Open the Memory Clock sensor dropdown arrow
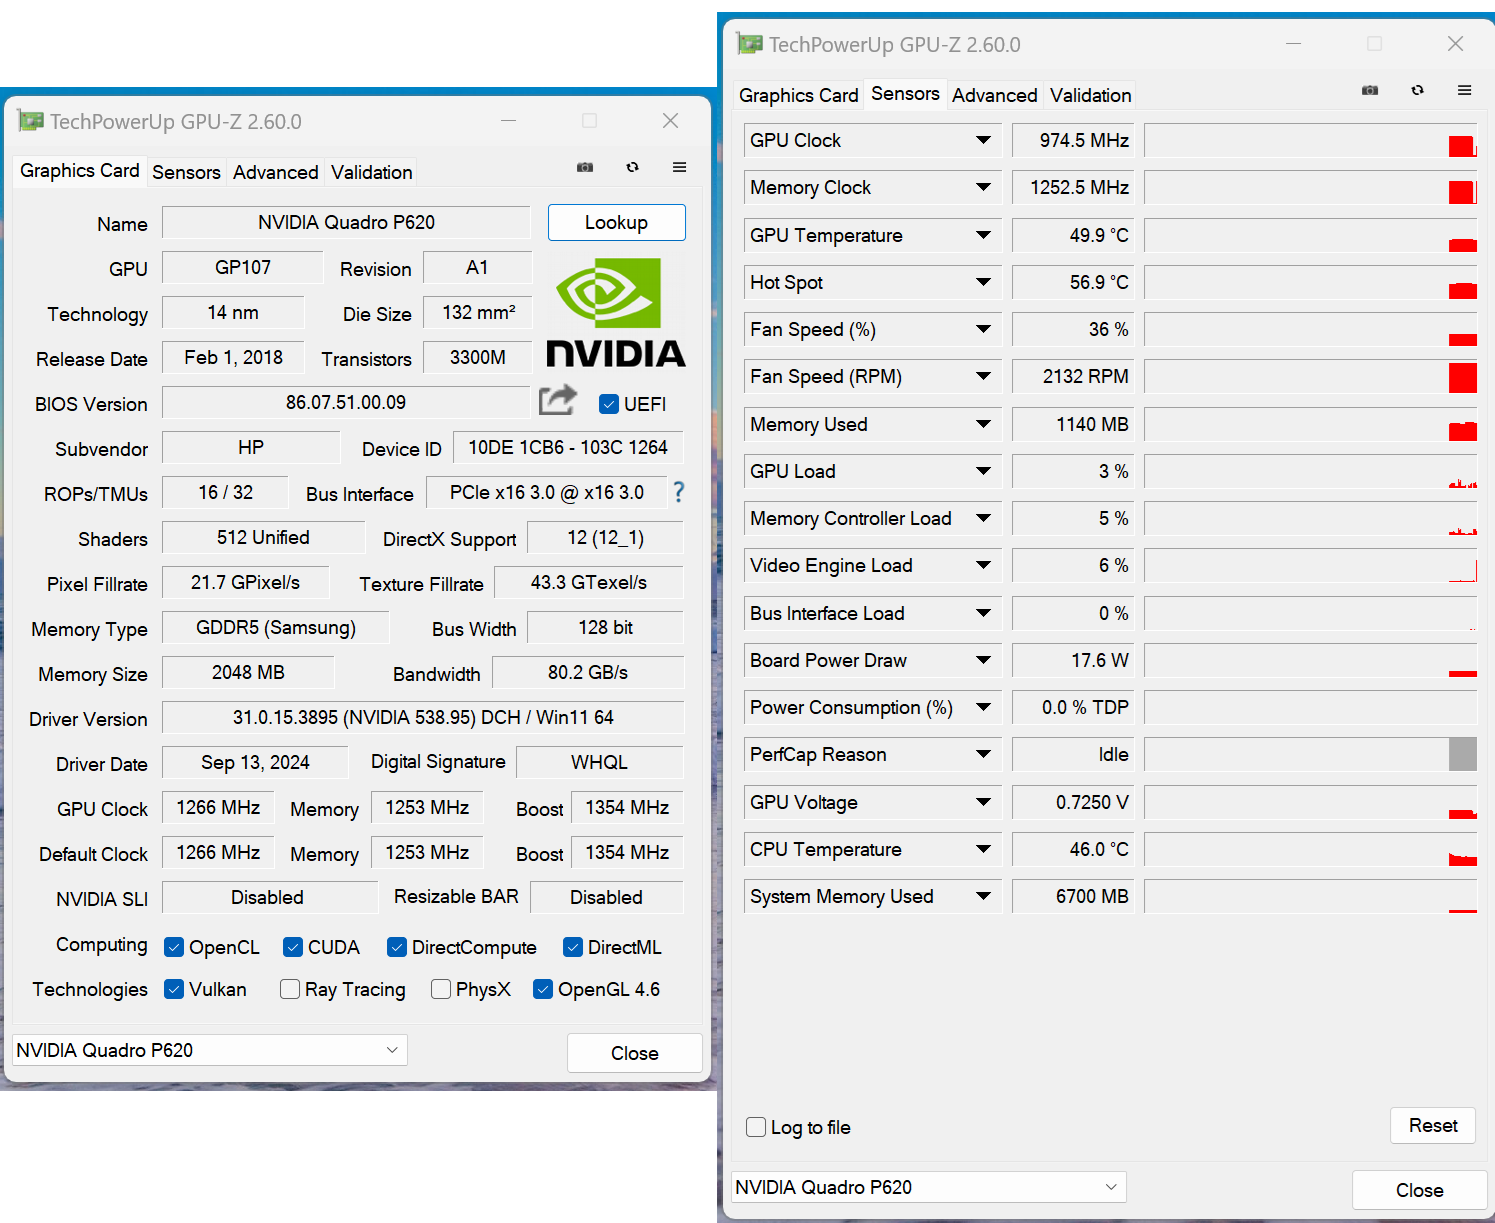The width and height of the screenshot is (1495, 1223). pyautogui.click(x=984, y=187)
